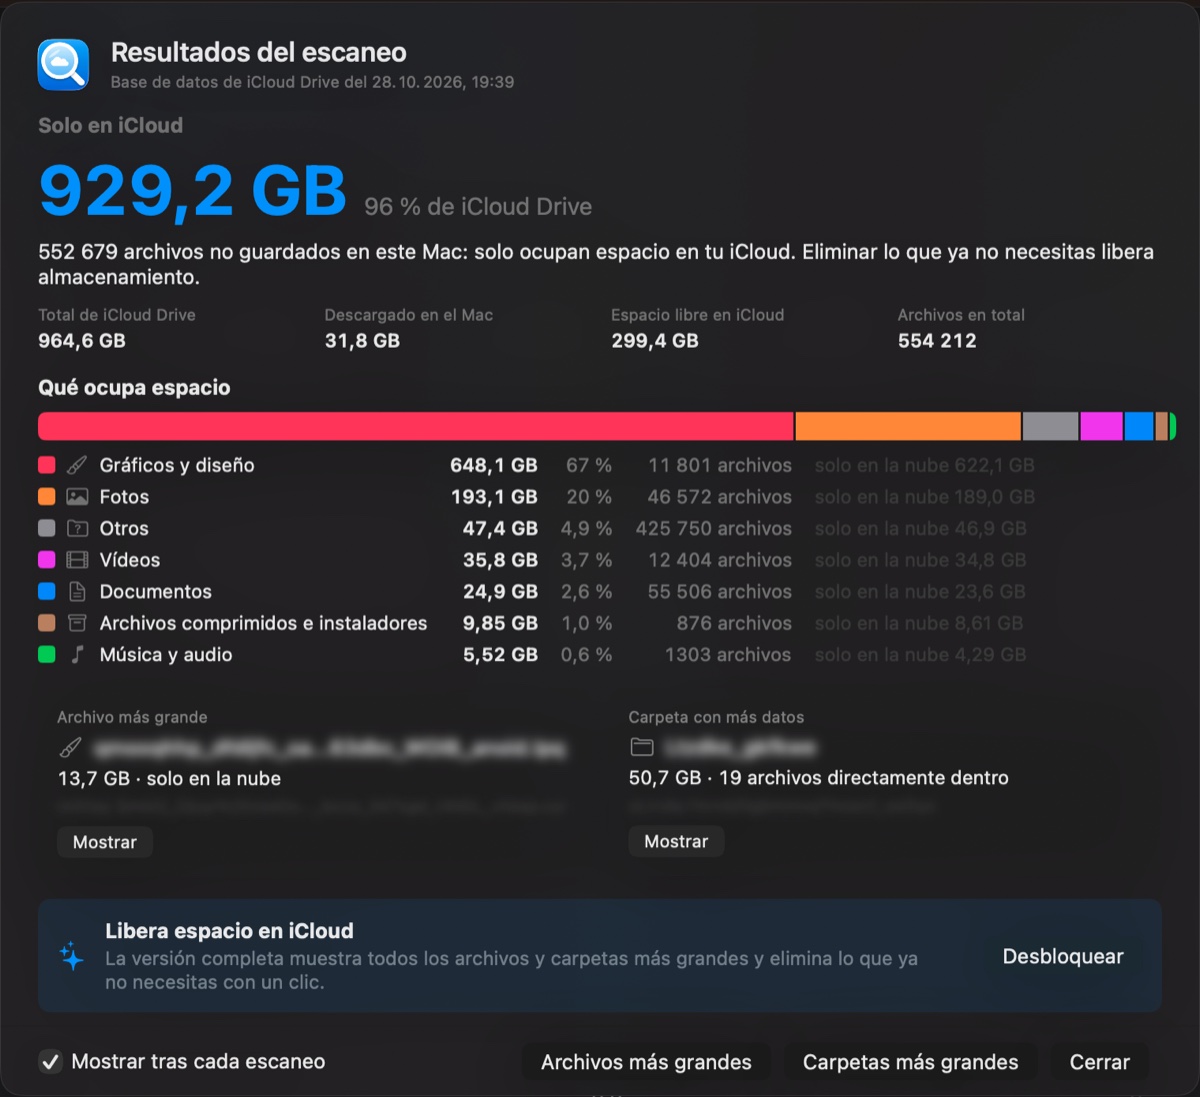
Task: Click the red segment of the storage bar
Action: 416,426
